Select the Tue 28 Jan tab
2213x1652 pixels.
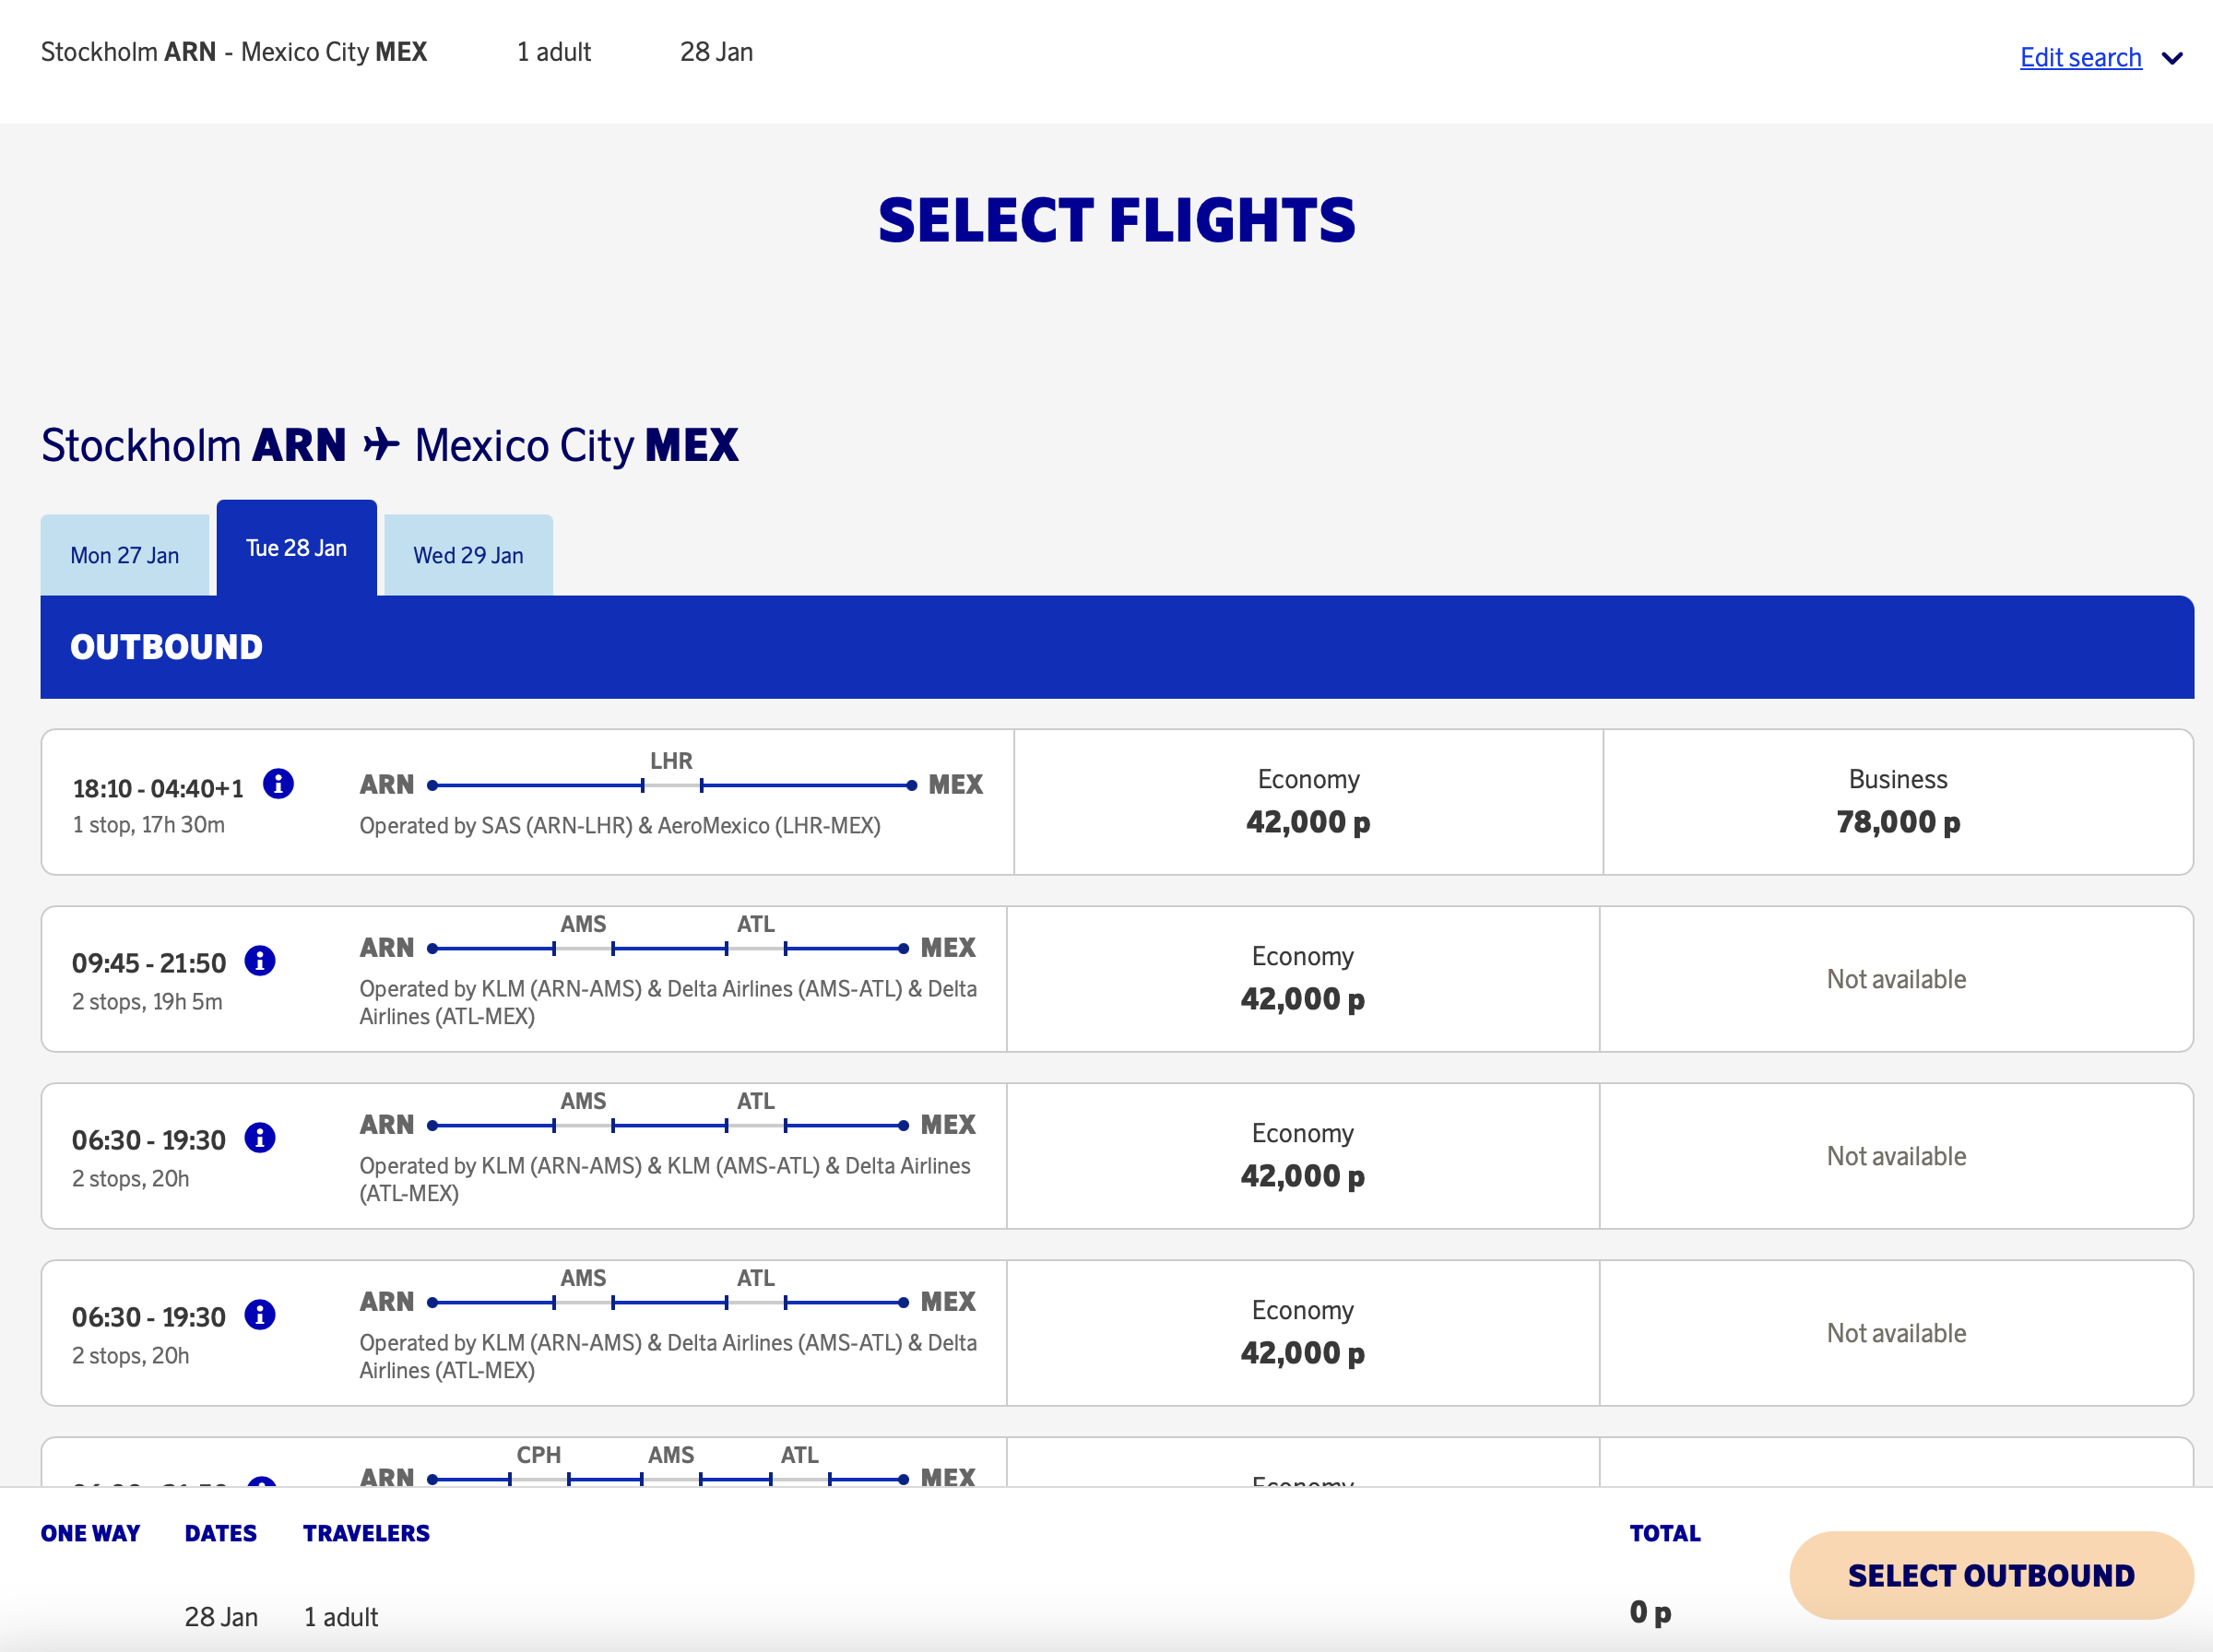(x=297, y=549)
